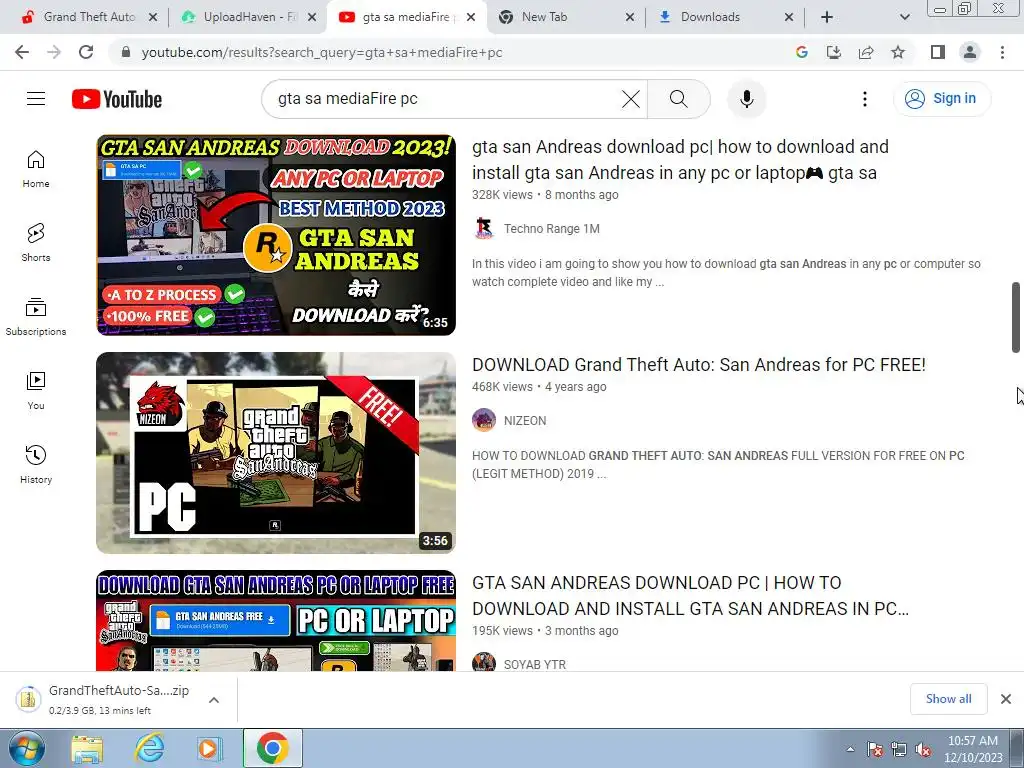This screenshot has width=1024, height=768.
Task: Click Chrome icon in taskbar
Action: pyautogui.click(x=272, y=748)
